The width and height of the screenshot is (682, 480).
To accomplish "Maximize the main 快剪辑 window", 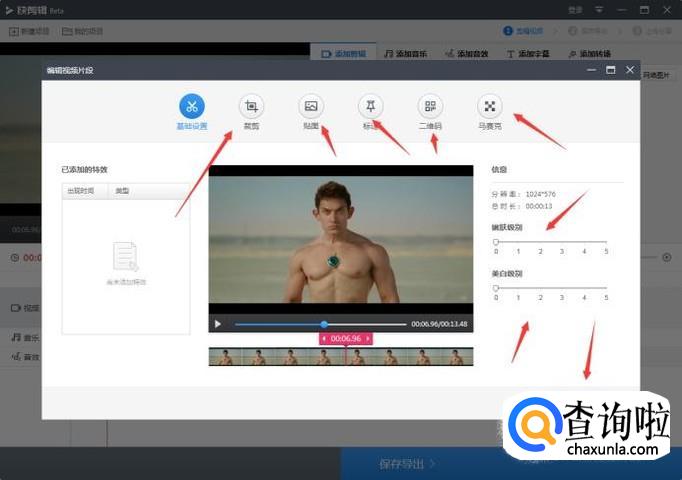I will pyautogui.click(x=645, y=10).
